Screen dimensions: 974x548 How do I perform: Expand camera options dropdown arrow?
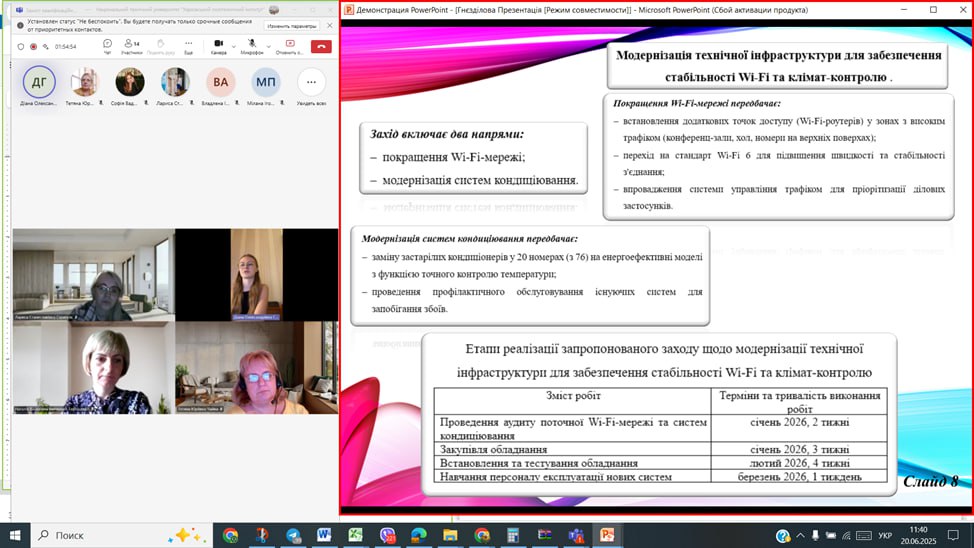click(x=233, y=46)
